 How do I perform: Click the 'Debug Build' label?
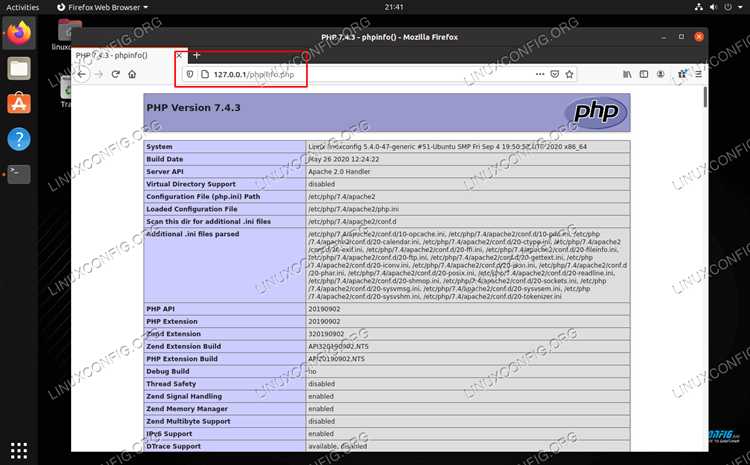[x=167, y=371]
